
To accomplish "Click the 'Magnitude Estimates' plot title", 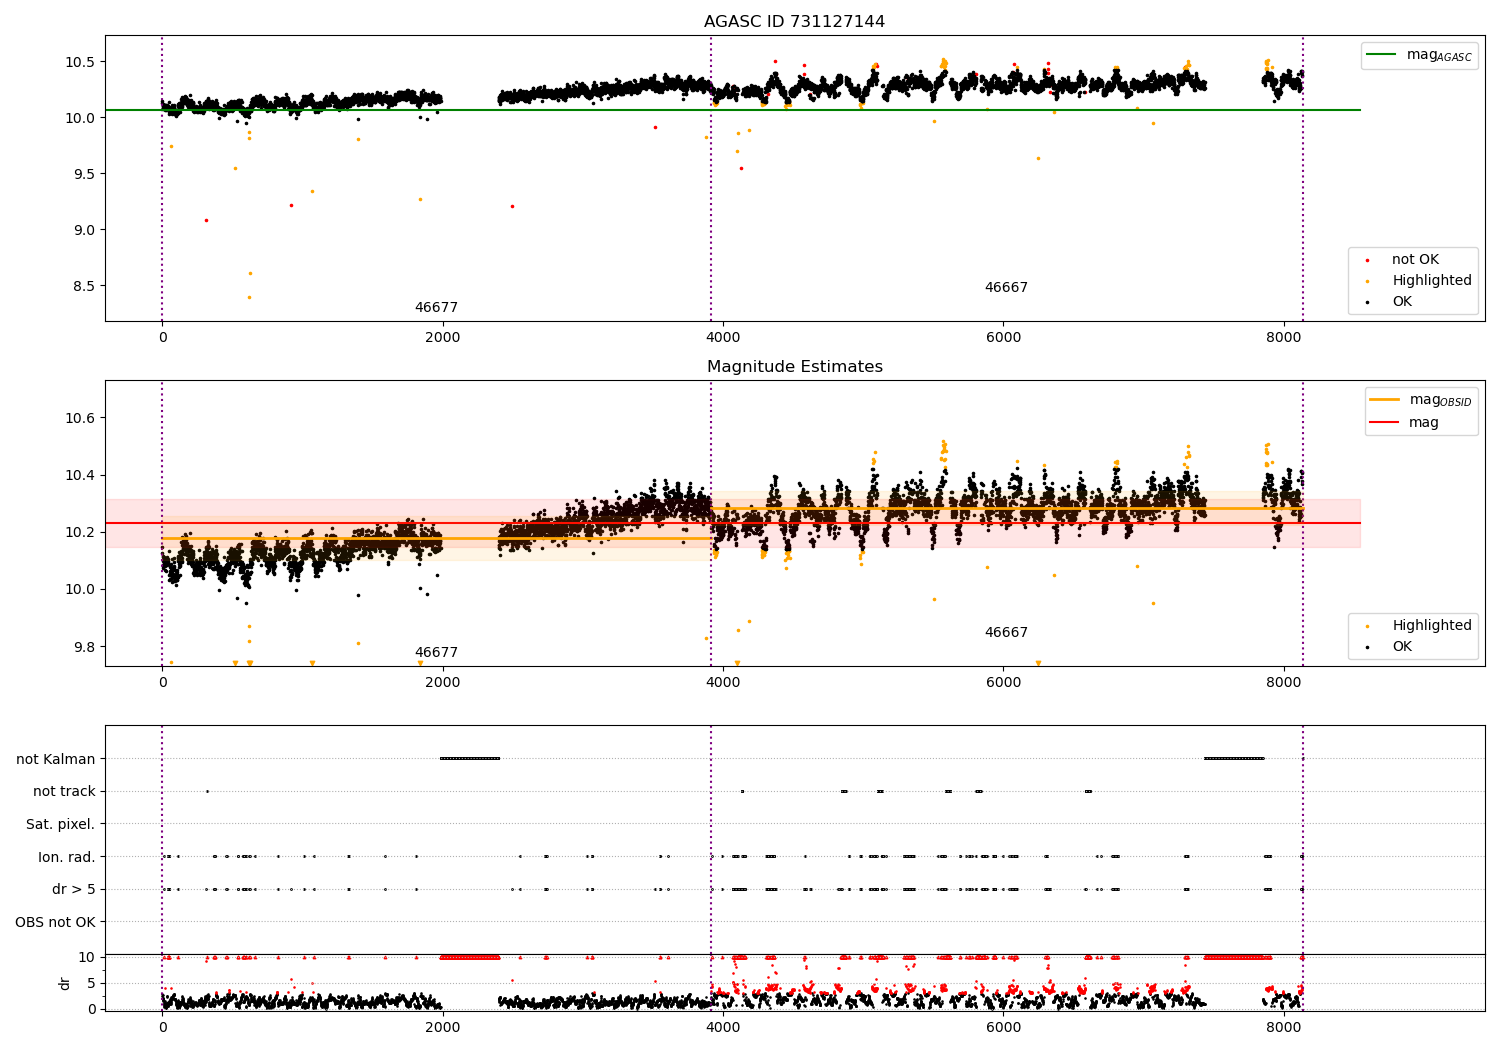I will [x=794, y=367].
